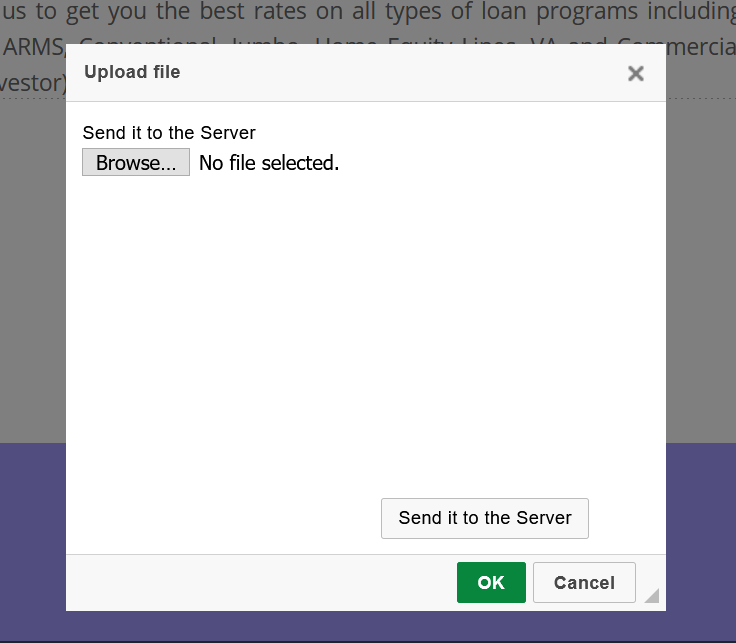
Task: Click the Browse... file button
Action: (136, 163)
